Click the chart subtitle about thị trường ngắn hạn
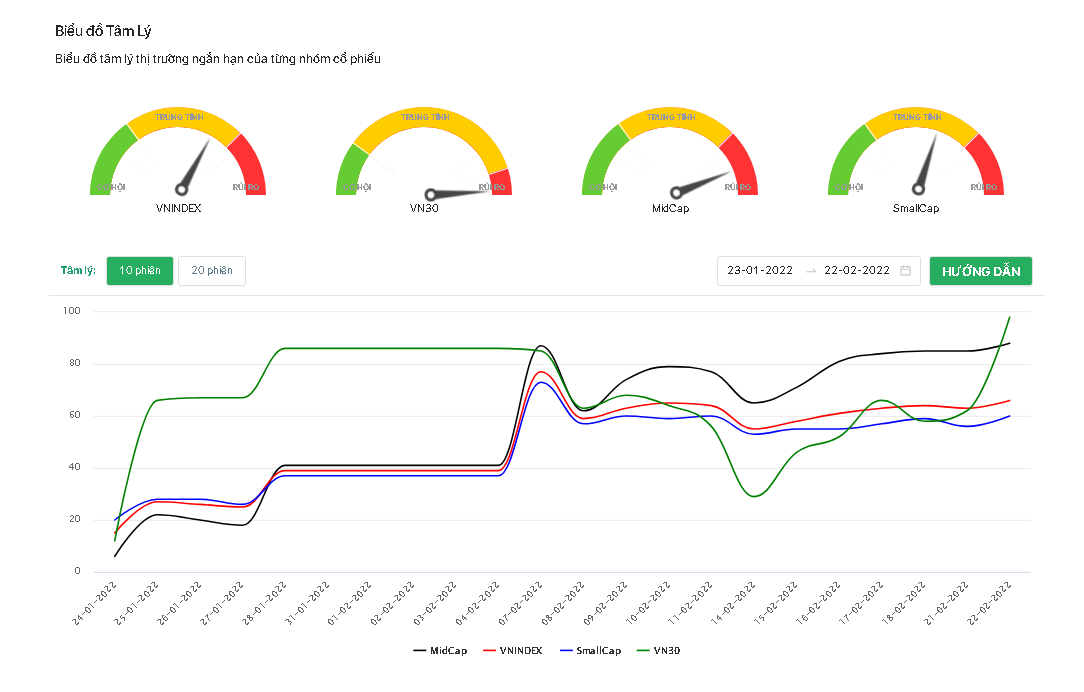This screenshot has width=1084, height=692. pyautogui.click(x=218, y=59)
